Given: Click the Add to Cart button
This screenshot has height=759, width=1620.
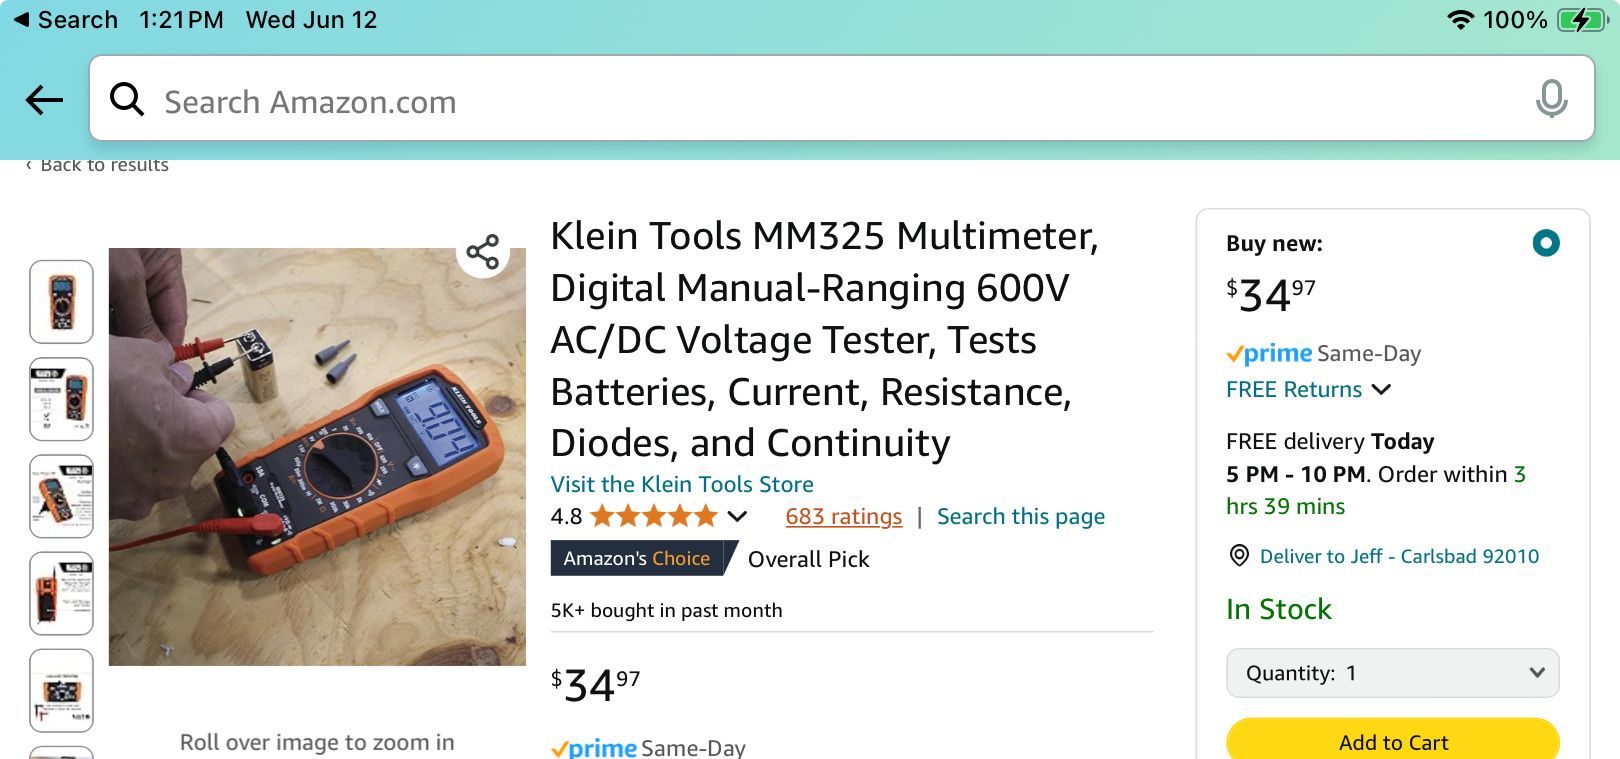Looking at the screenshot, I should point(1392,741).
